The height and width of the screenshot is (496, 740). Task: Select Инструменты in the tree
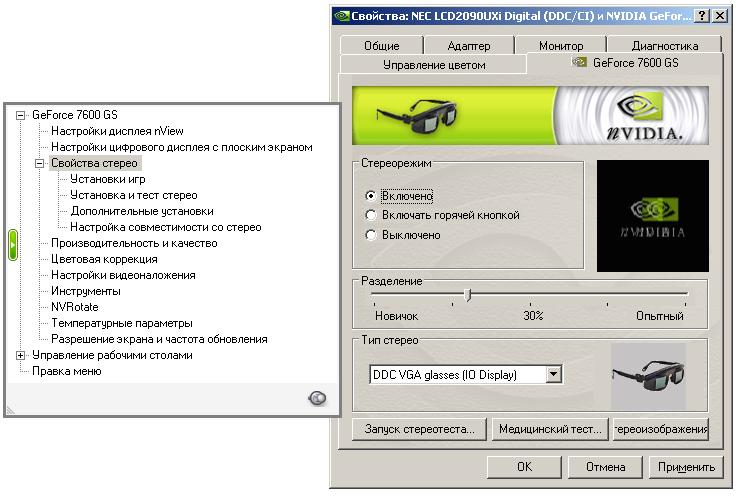85,291
